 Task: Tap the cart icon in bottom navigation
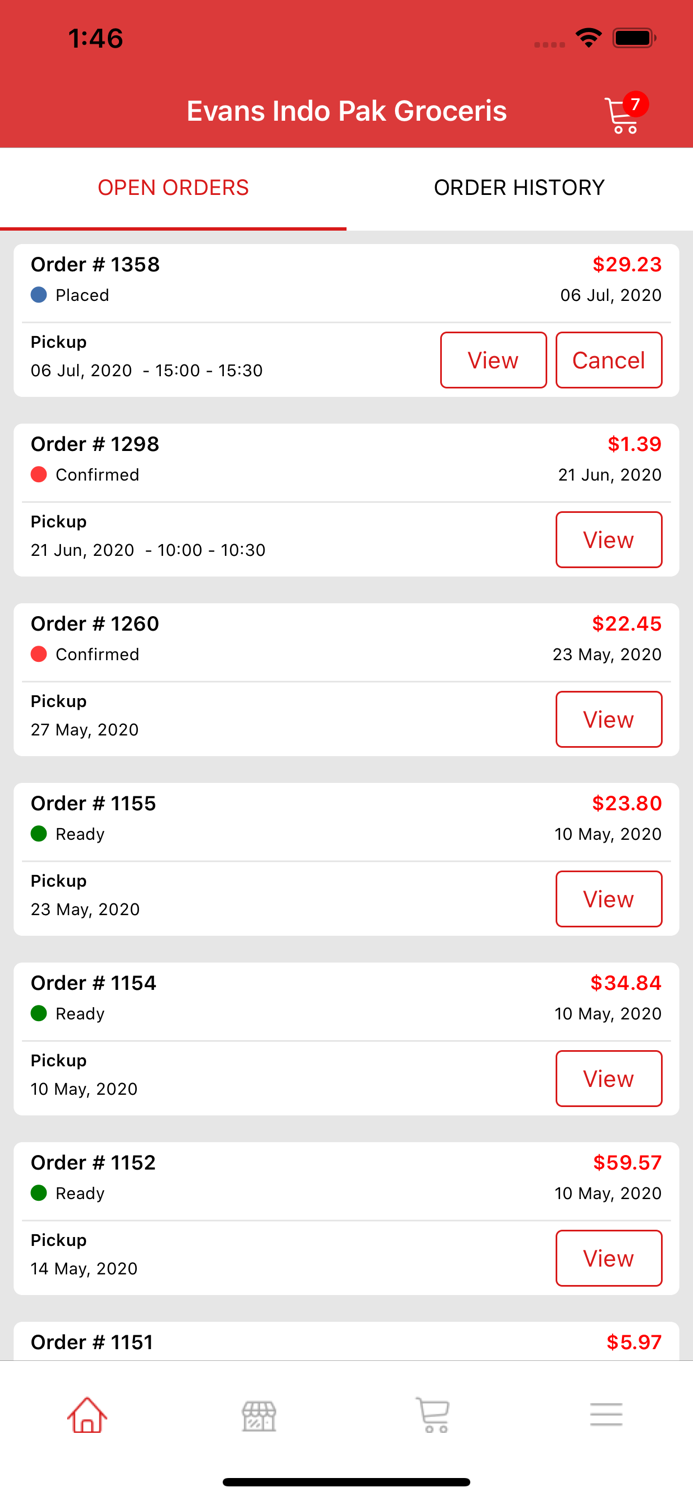coord(432,1415)
